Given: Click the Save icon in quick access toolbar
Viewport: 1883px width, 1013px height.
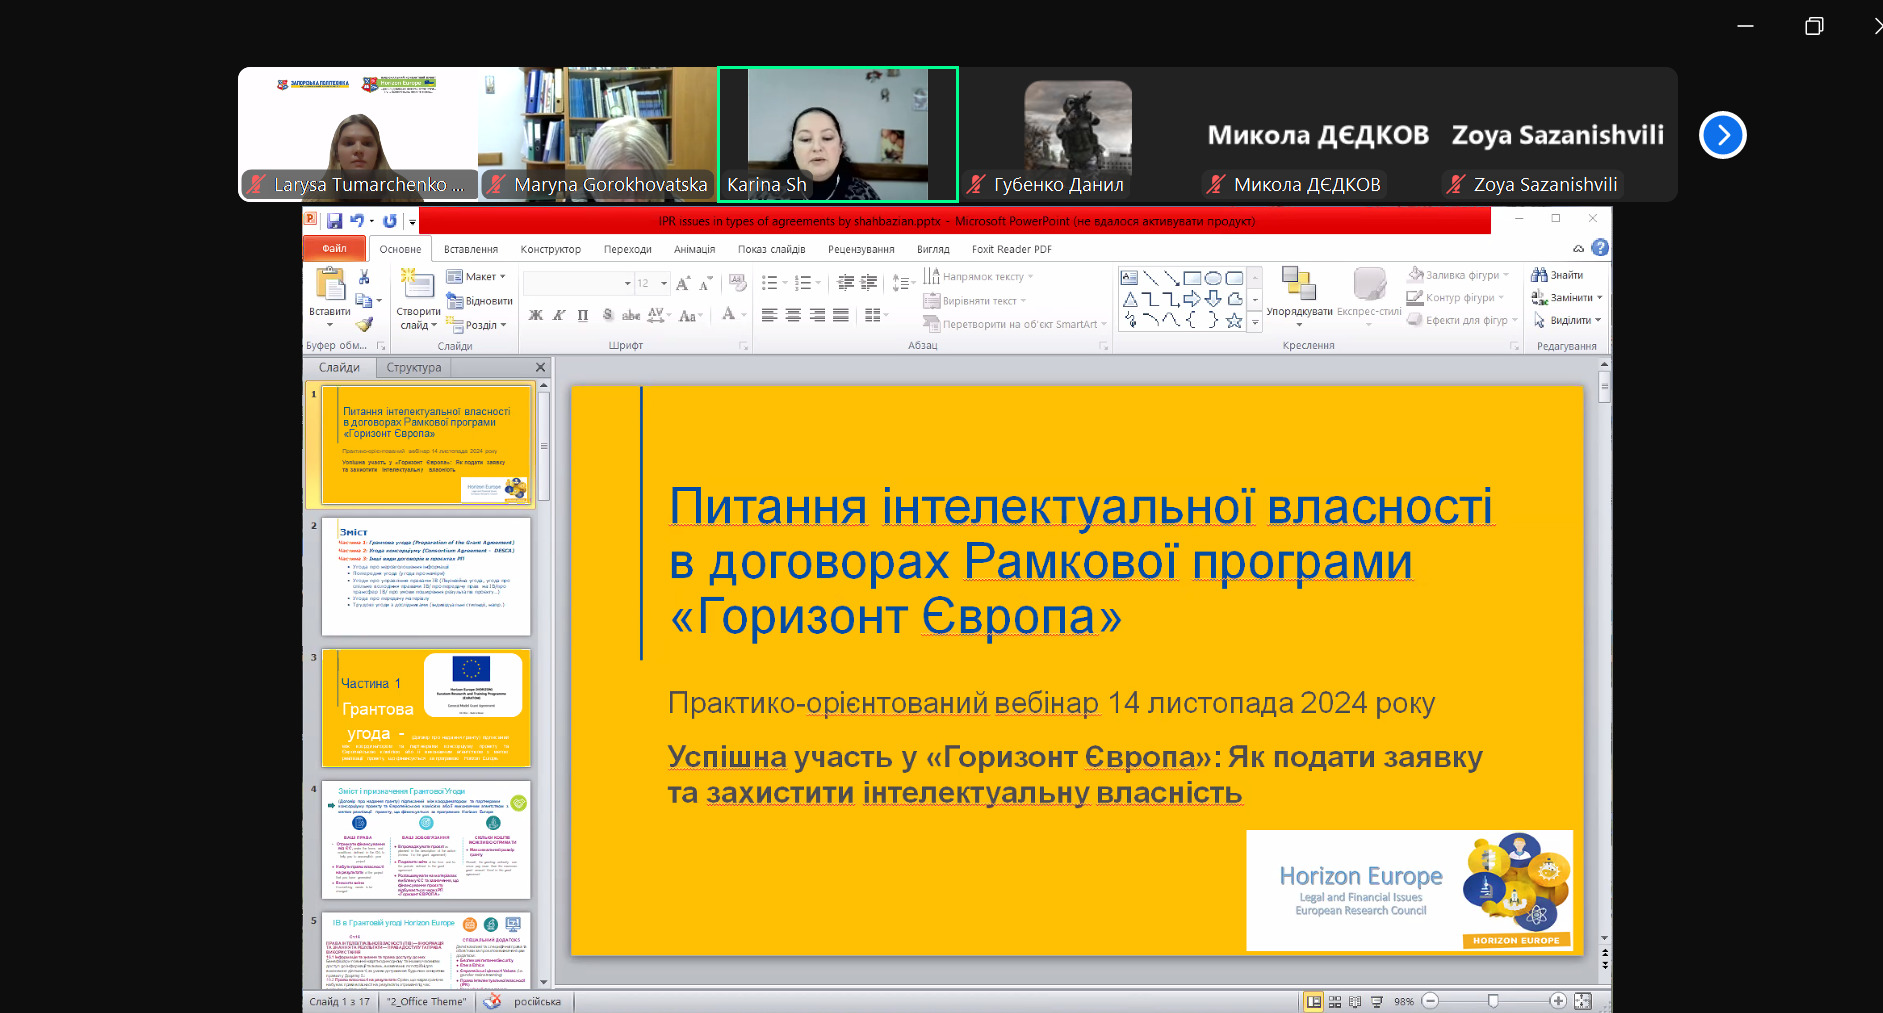Looking at the screenshot, I should (334, 221).
